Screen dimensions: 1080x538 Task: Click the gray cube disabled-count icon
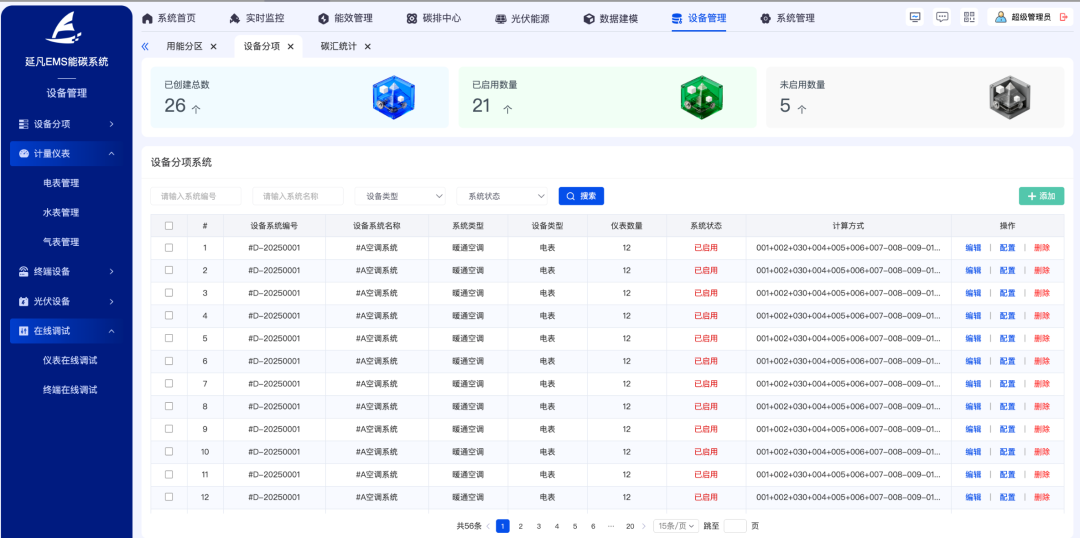[x=1009, y=97]
